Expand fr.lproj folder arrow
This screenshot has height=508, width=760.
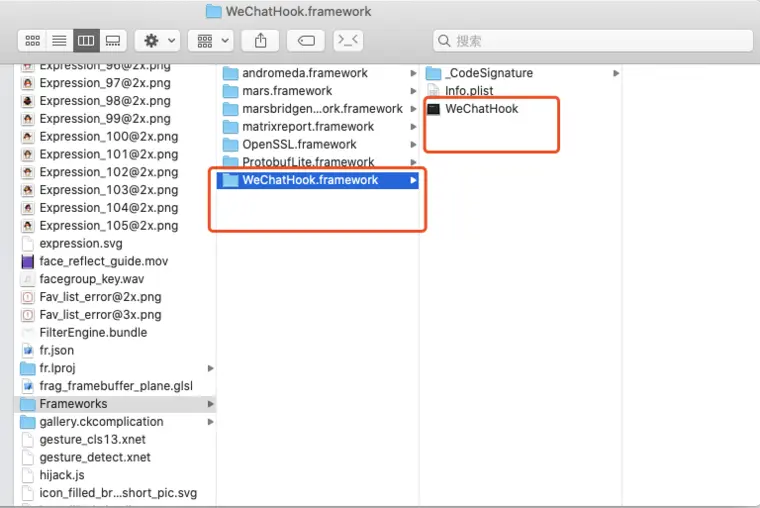(210, 368)
